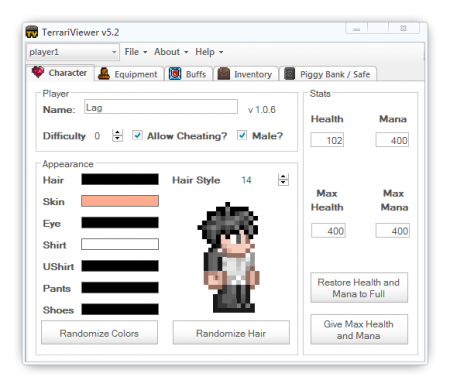Click the Piggy Bank safe icon
Viewport: 450px width, 387px height.
click(289, 74)
